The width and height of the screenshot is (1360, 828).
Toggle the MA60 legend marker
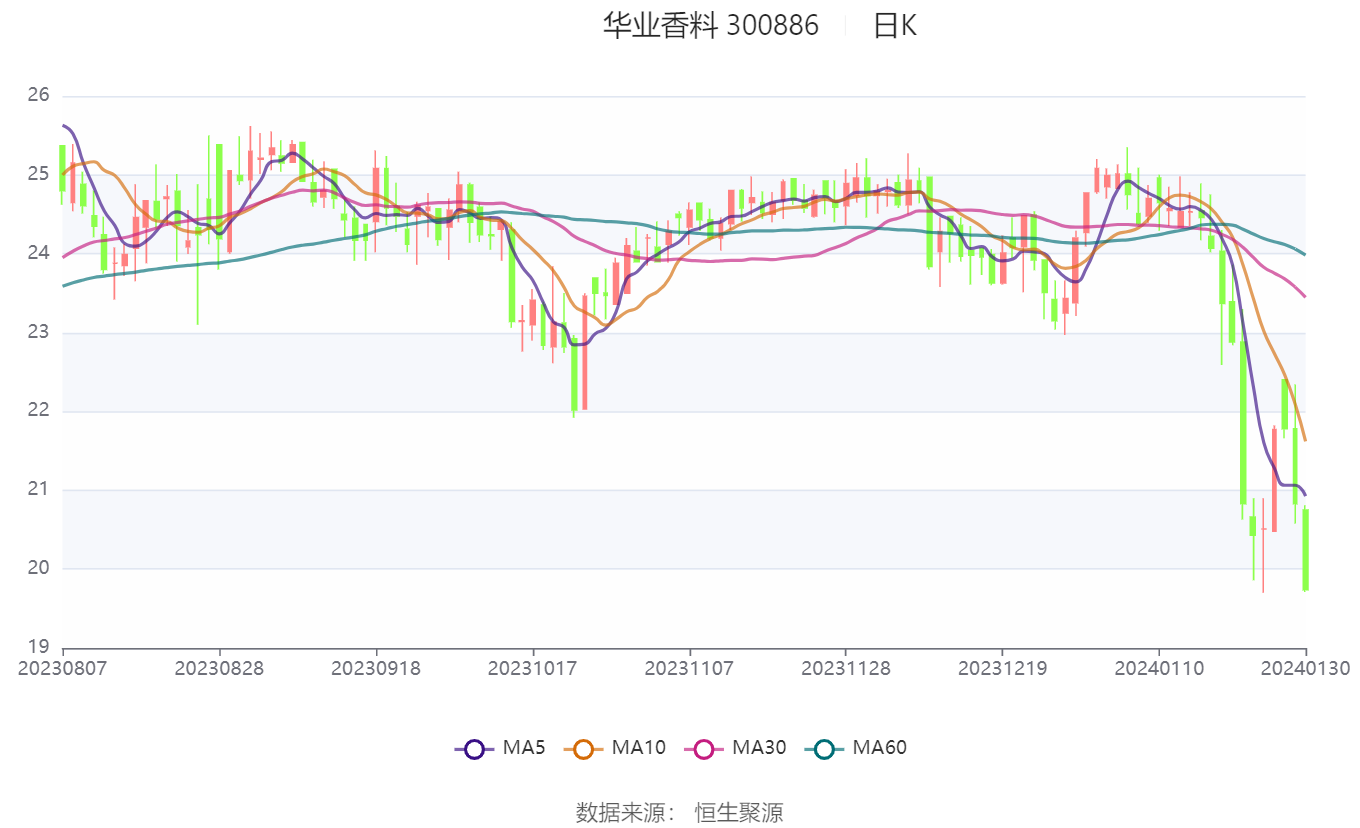point(824,748)
